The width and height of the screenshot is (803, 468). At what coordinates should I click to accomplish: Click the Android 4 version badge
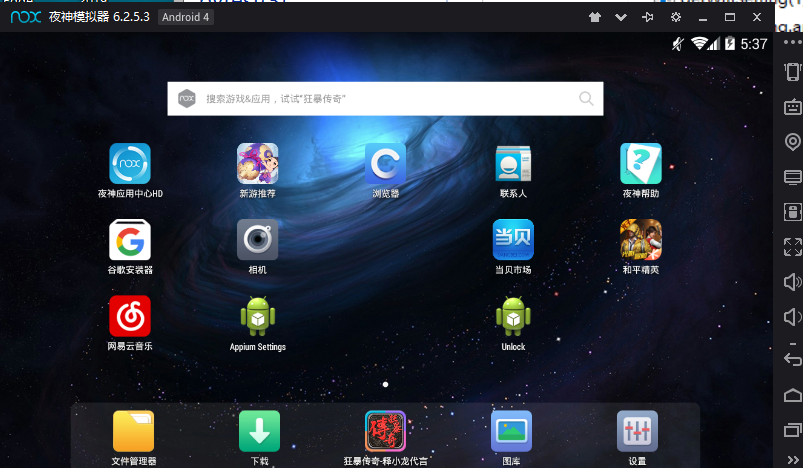click(185, 17)
